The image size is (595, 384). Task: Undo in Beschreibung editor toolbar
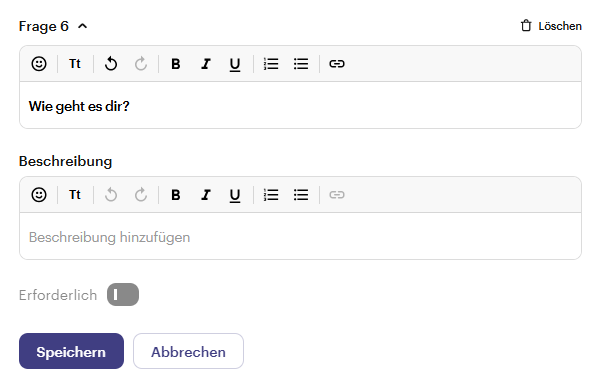click(x=111, y=195)
